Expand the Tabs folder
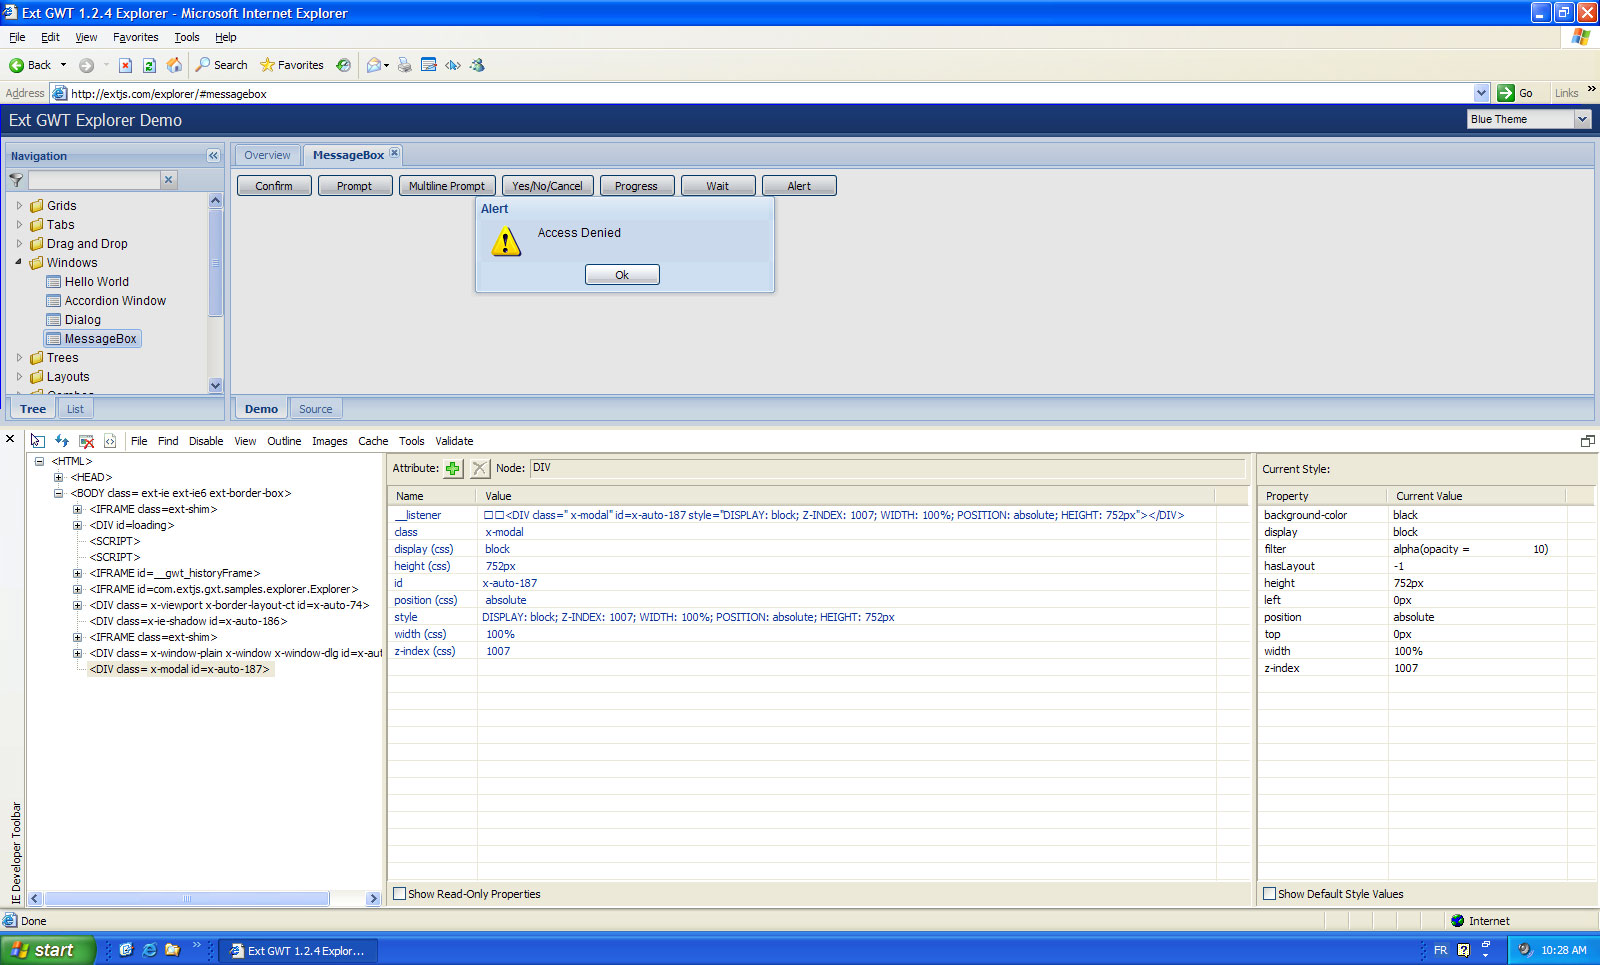The width and height of the screenshot is (1600, 965). (19, 225)
